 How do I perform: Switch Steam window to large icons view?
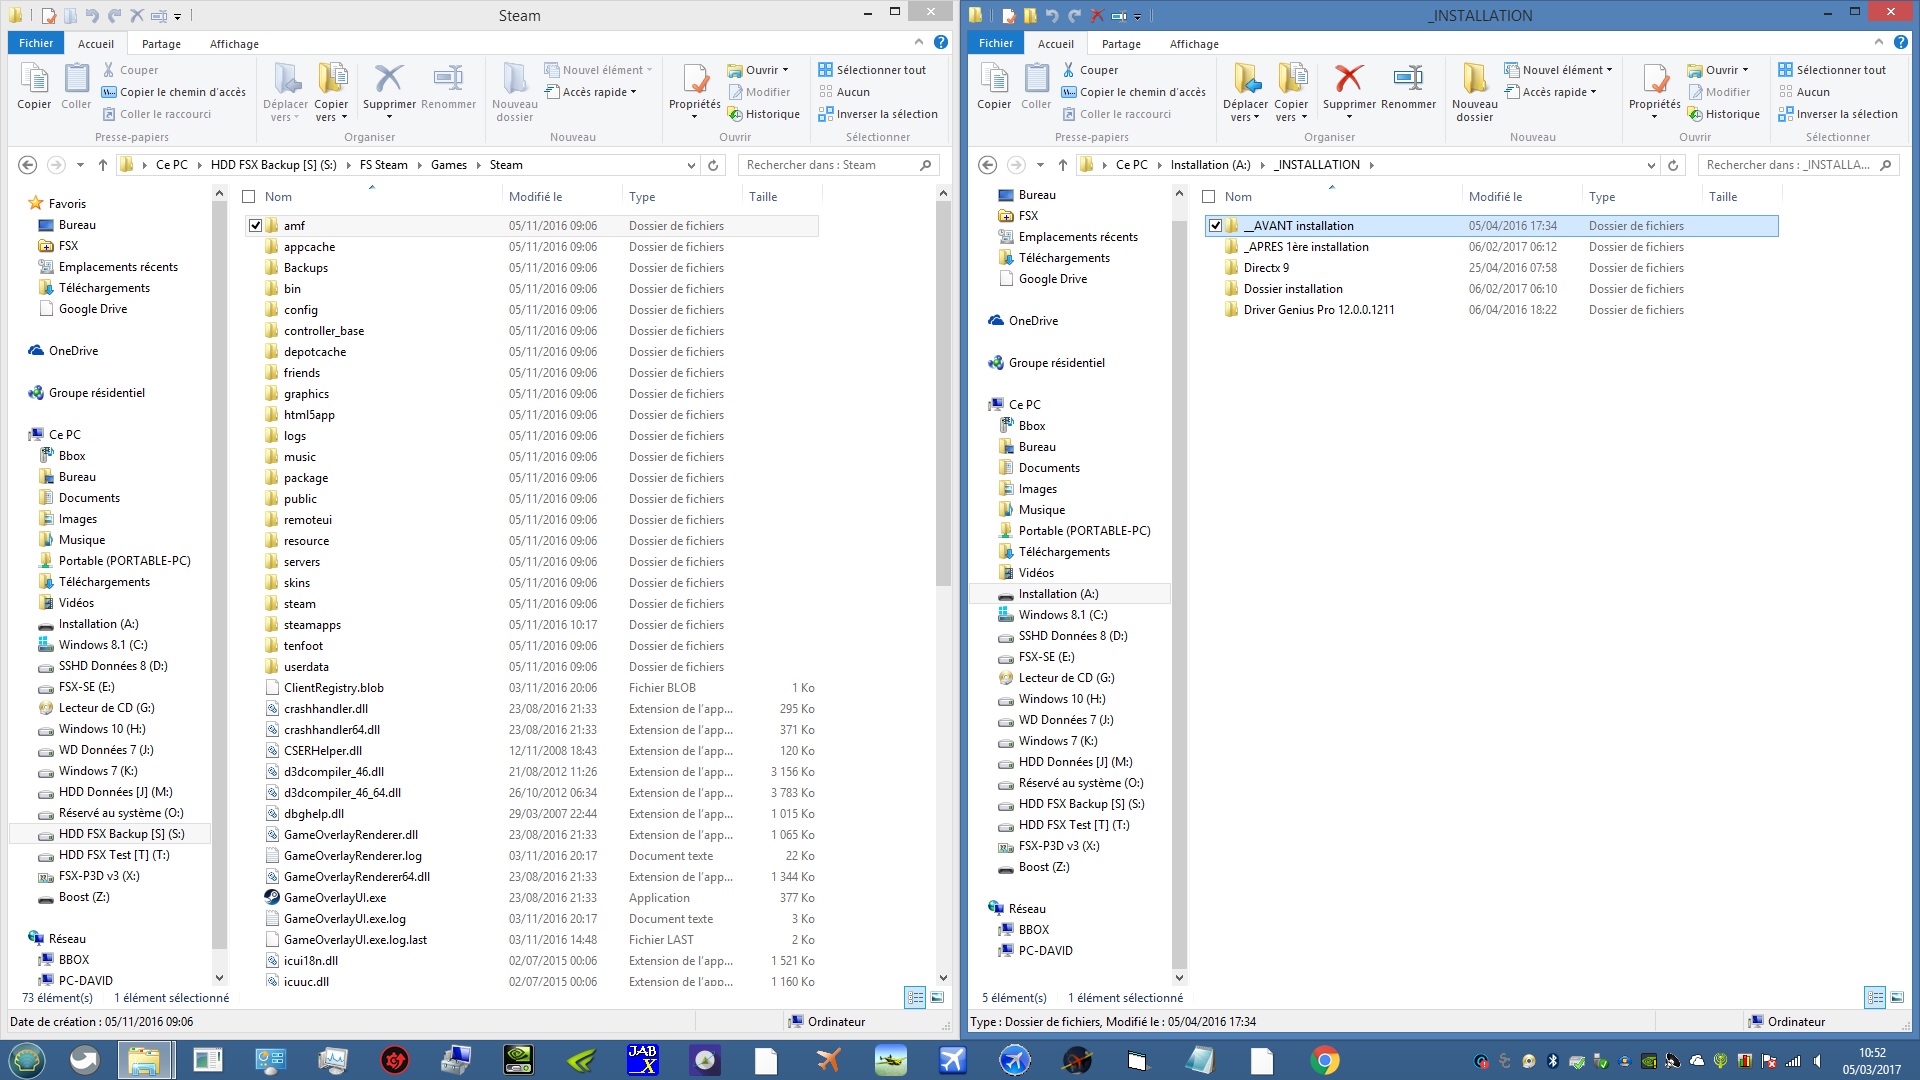coord(937,997)
